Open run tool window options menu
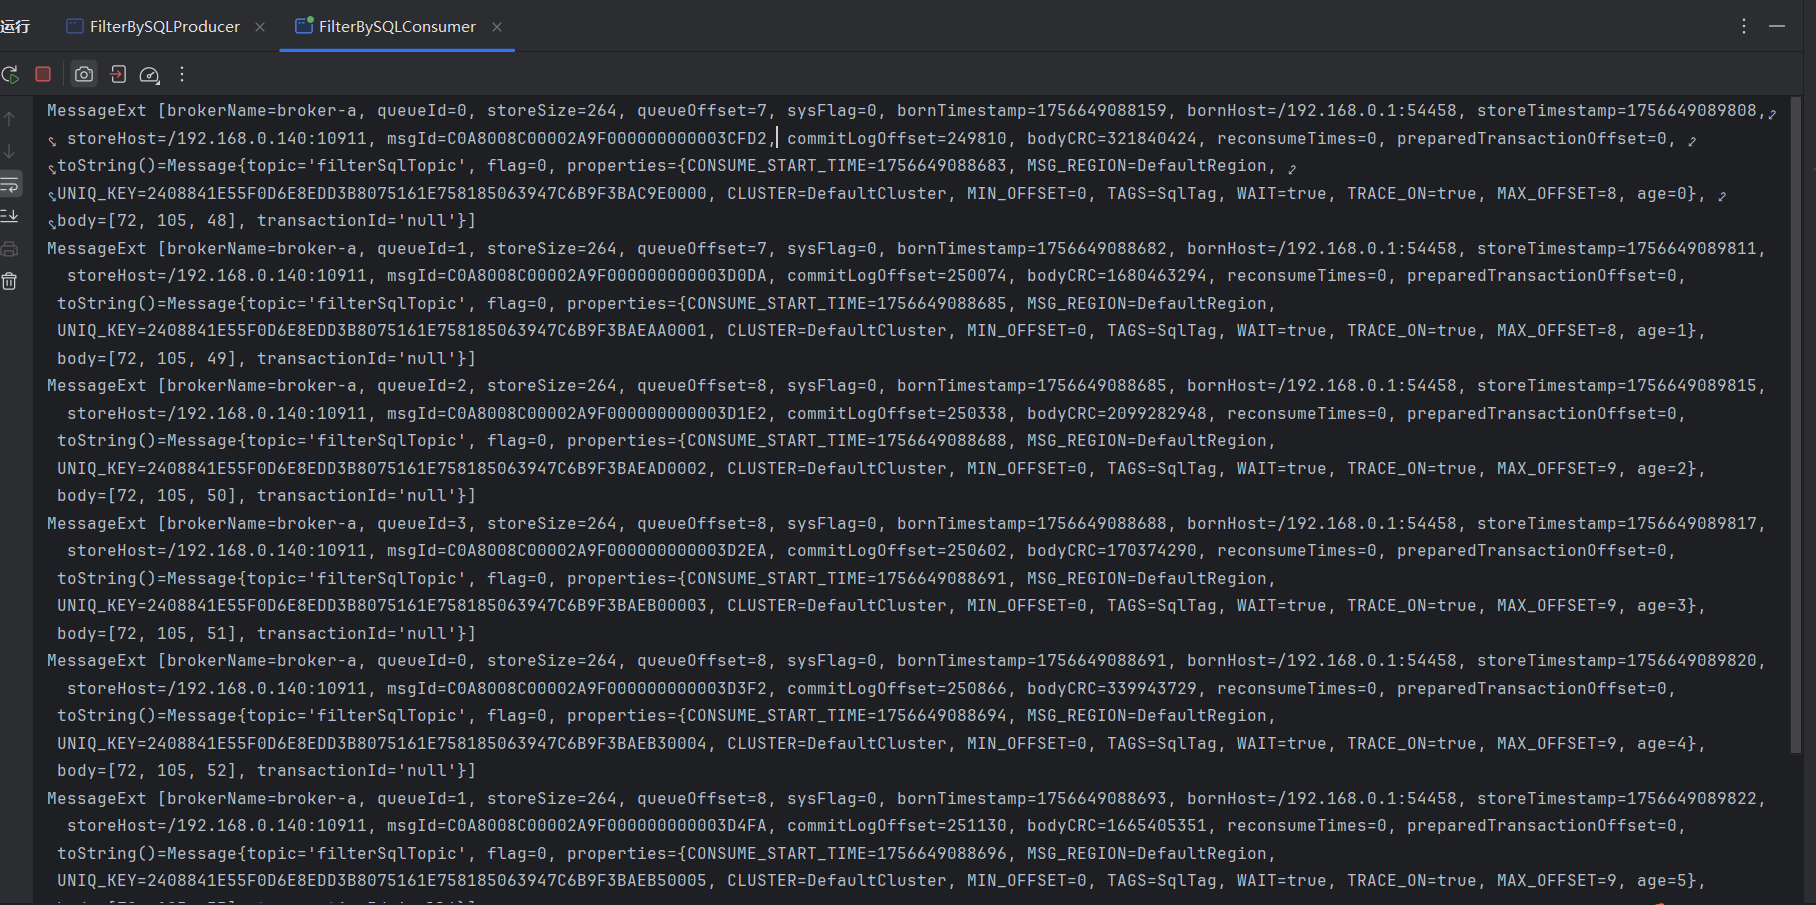This screenshot has width=1816, height=905. coord(1744,26)
